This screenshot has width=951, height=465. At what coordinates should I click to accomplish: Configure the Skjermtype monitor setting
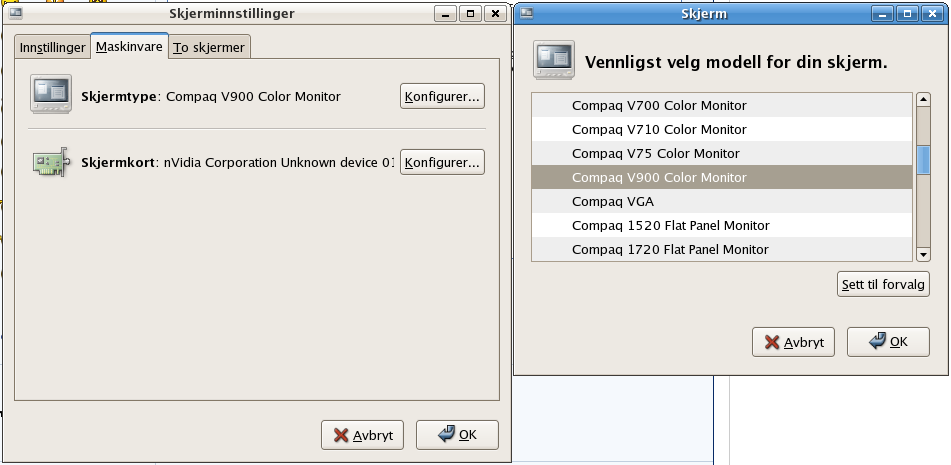[442, 96]
